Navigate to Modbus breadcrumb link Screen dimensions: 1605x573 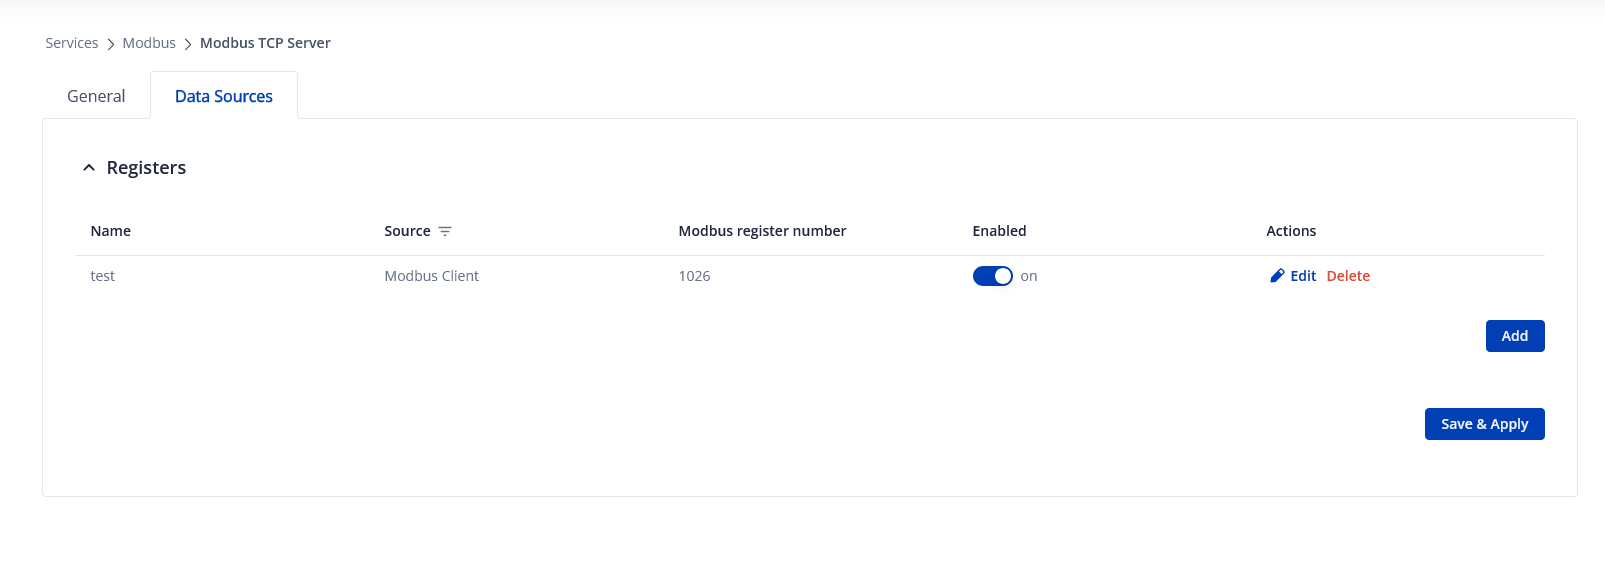[149, 43]
